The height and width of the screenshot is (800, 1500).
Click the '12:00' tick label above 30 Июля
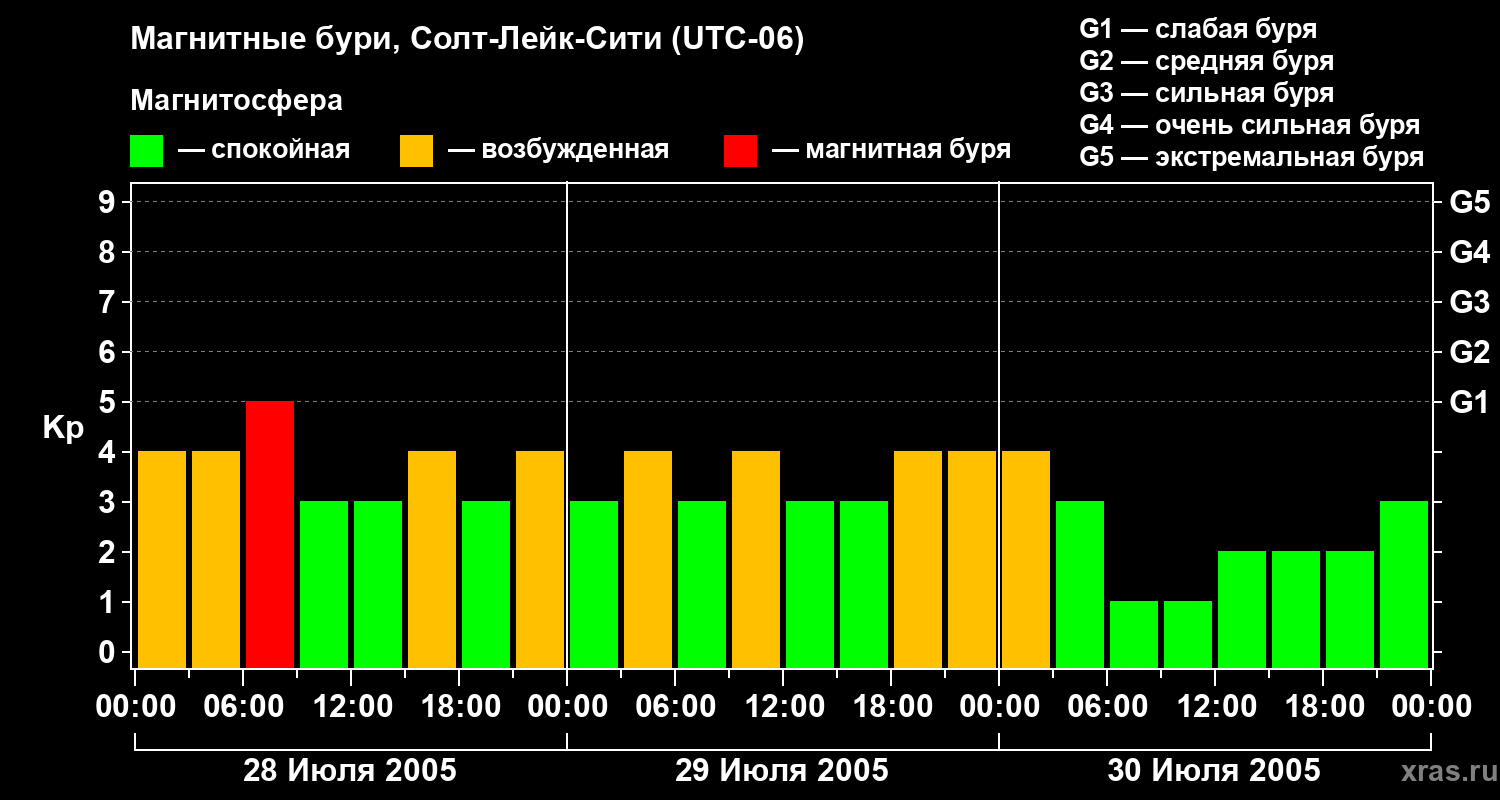pos(1215,707)
